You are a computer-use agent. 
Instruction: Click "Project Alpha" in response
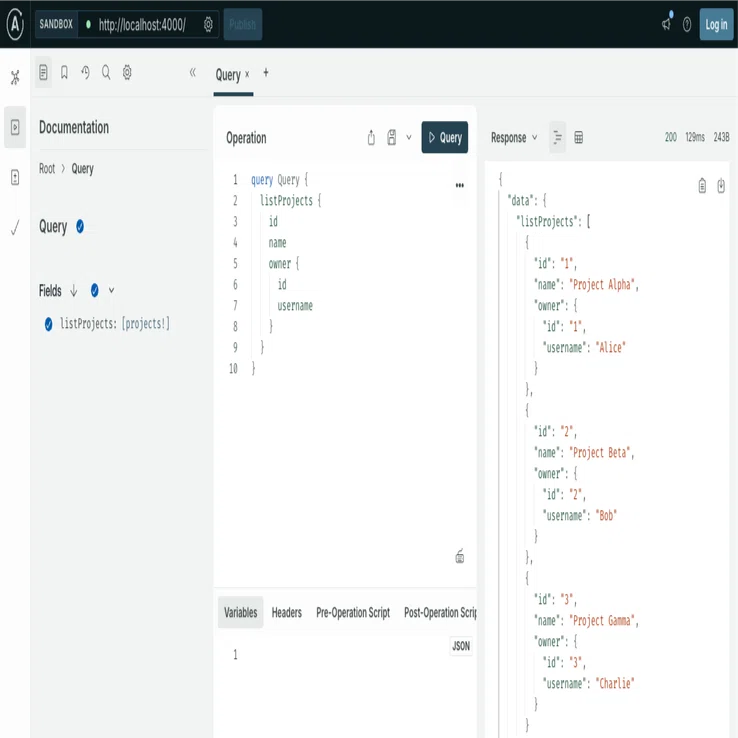(602, 285)
